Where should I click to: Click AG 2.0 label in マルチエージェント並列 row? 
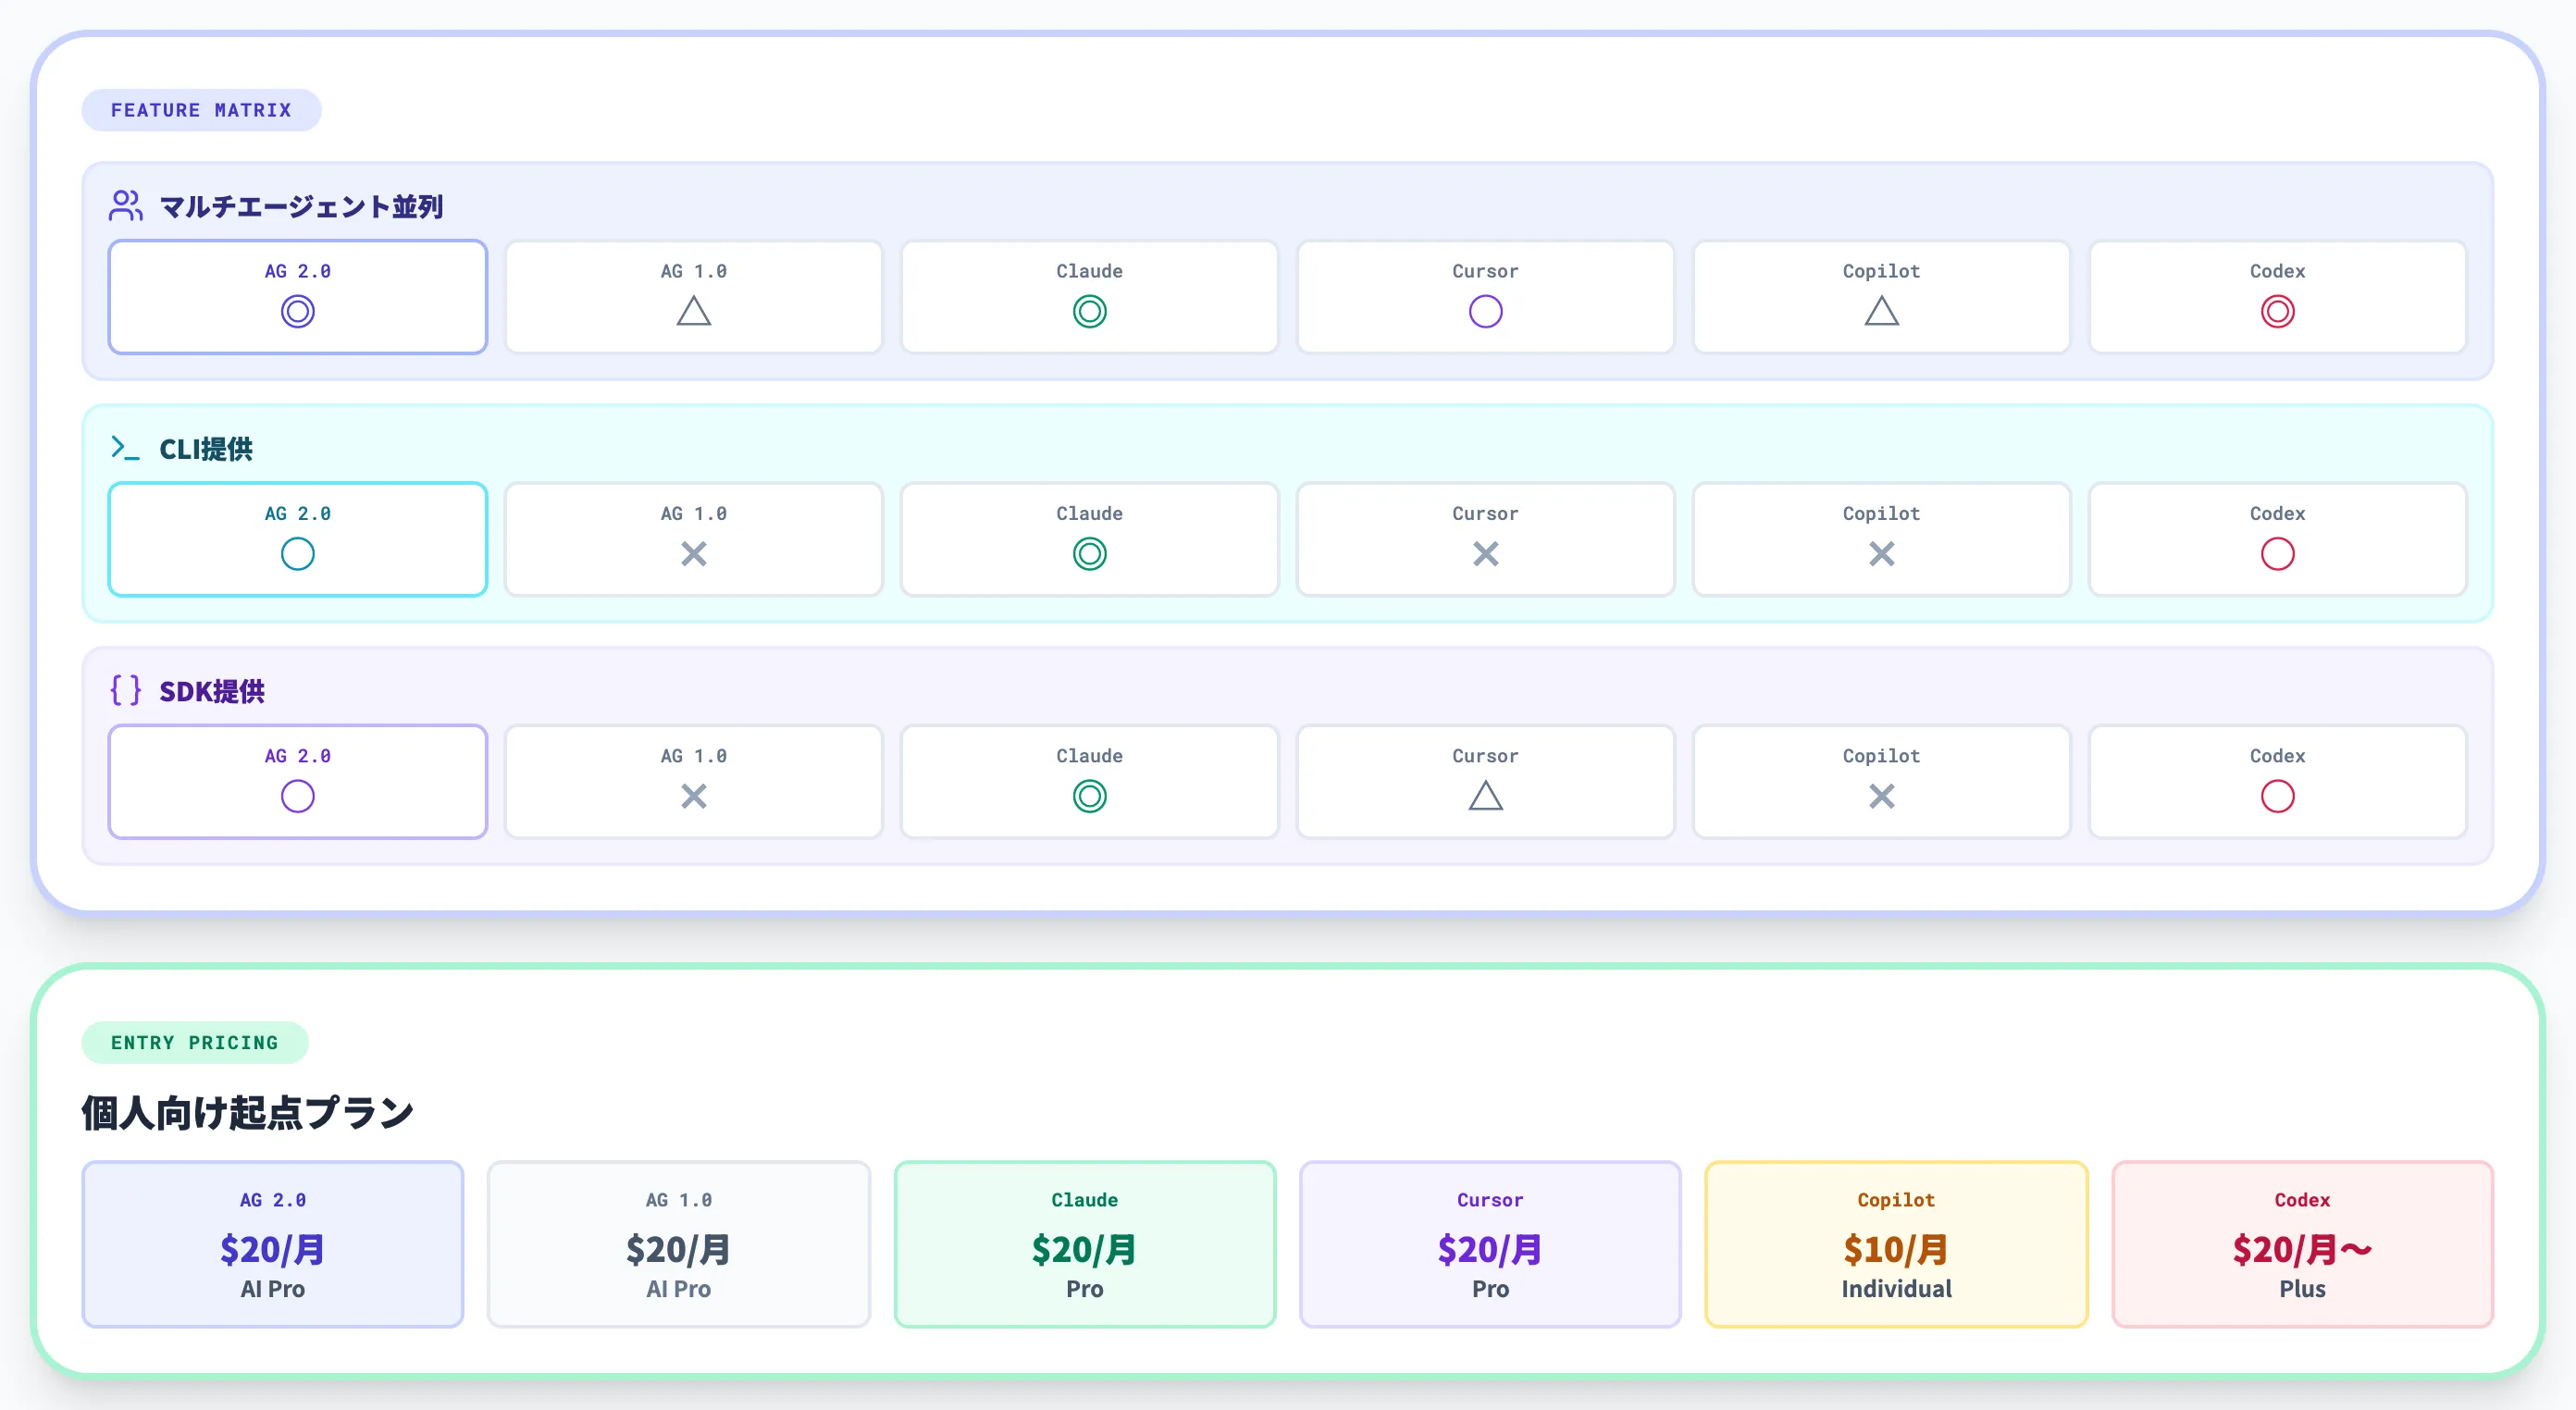point(298,271)
